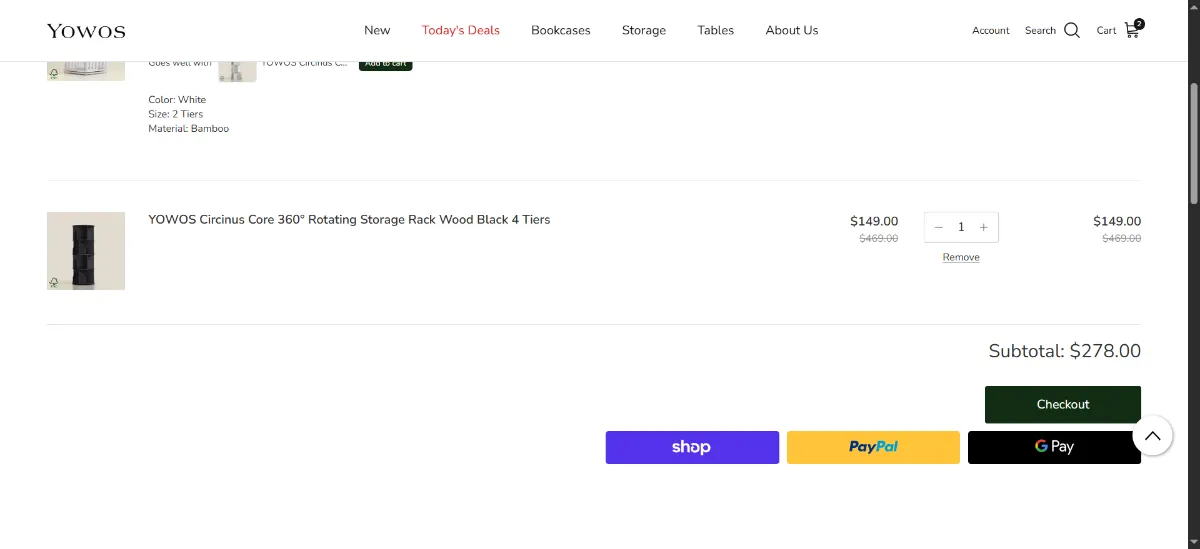This screenshot has width=1200, height=549.
Task: Click the Cart text link
Action: 1106,30
